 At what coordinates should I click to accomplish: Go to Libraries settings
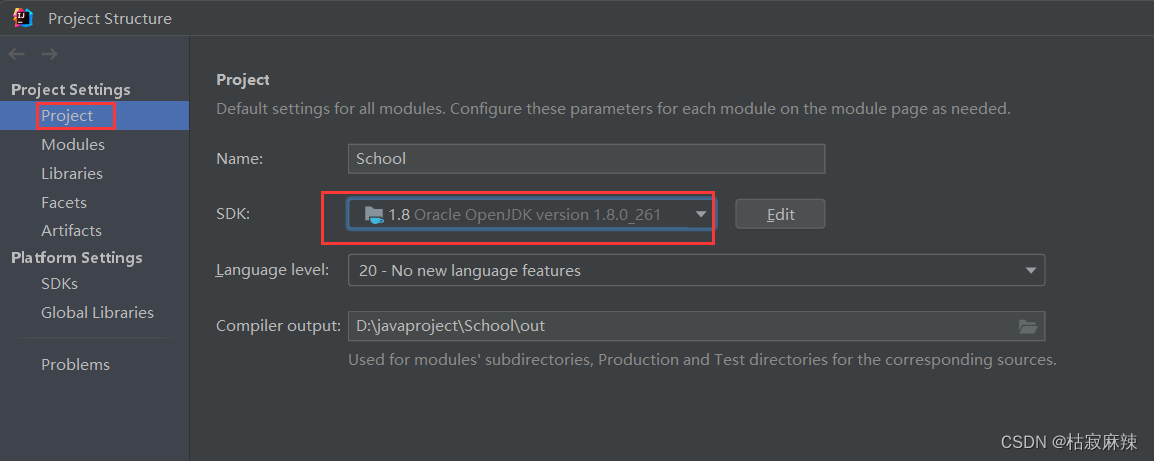(x=72, y=174)
